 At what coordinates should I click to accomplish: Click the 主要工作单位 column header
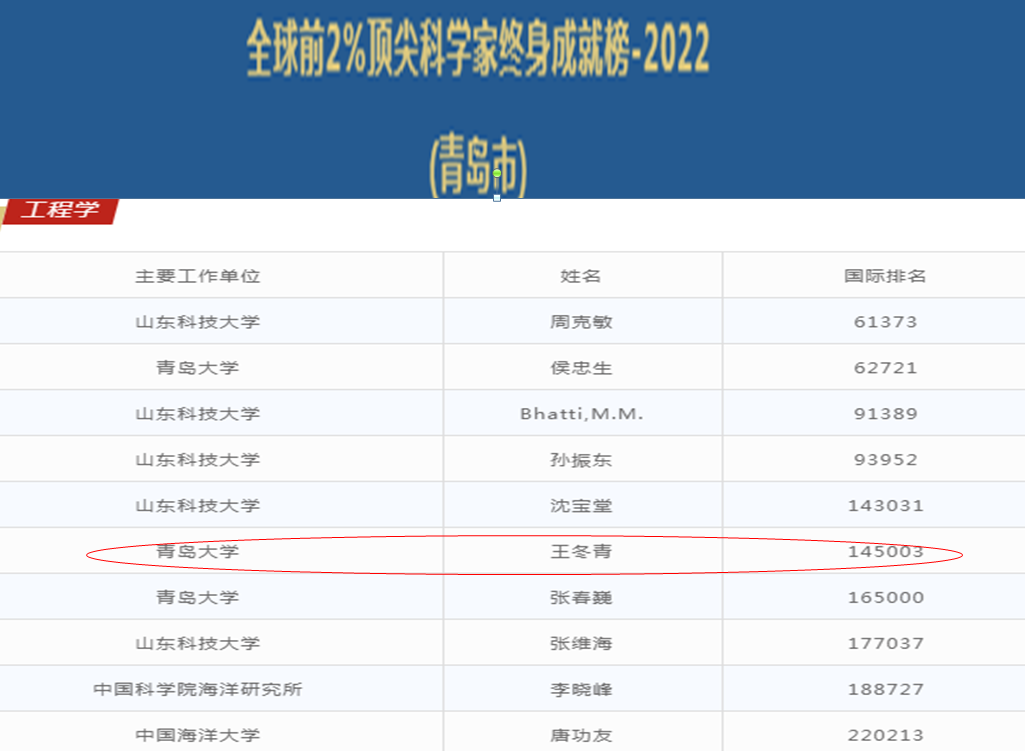pyautogui.click(x=197, y=276)
